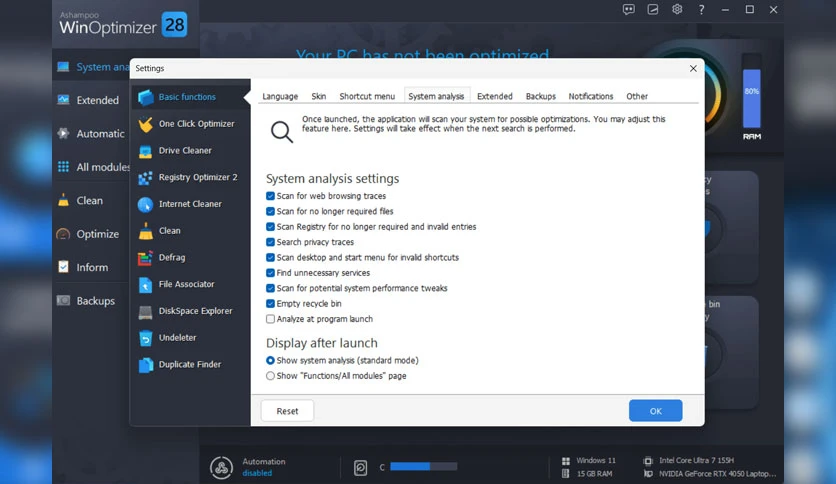This screenshot has width=836, height=484.
Task: Select Internet Cleaner settings icon
Action: pos(146,204)
